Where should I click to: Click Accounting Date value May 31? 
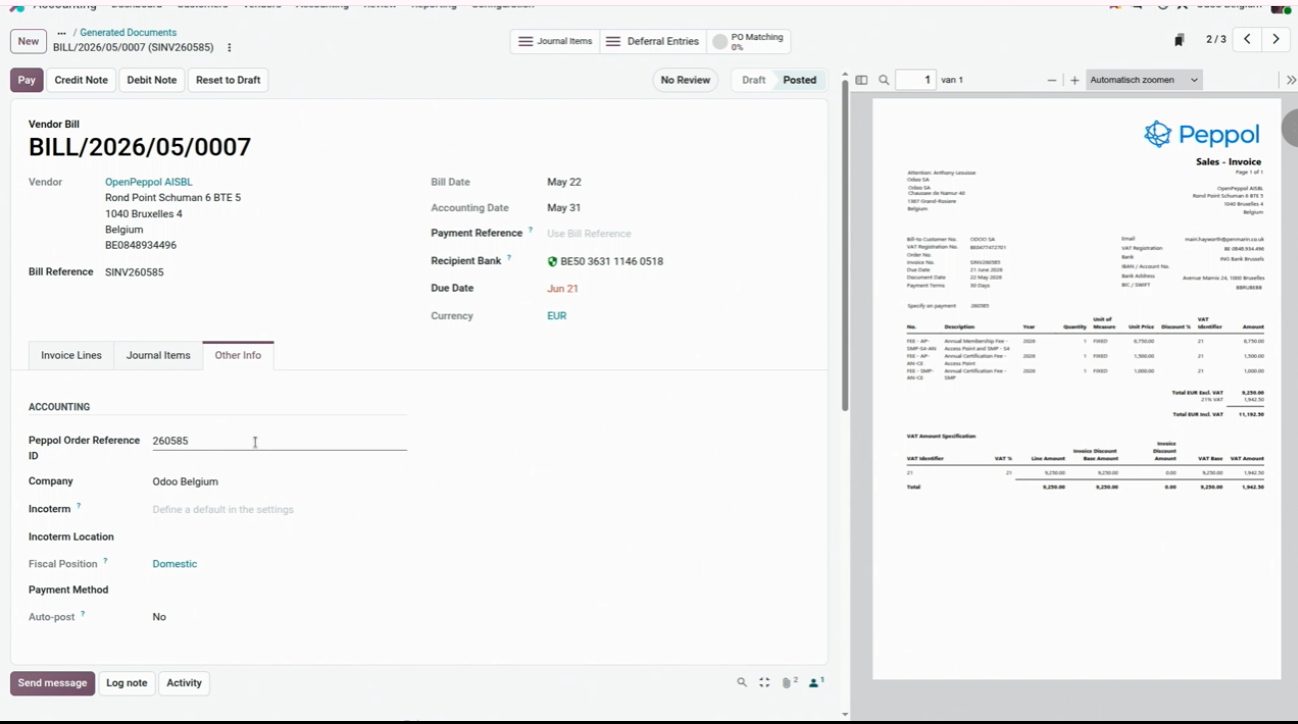tap(564, 208)
